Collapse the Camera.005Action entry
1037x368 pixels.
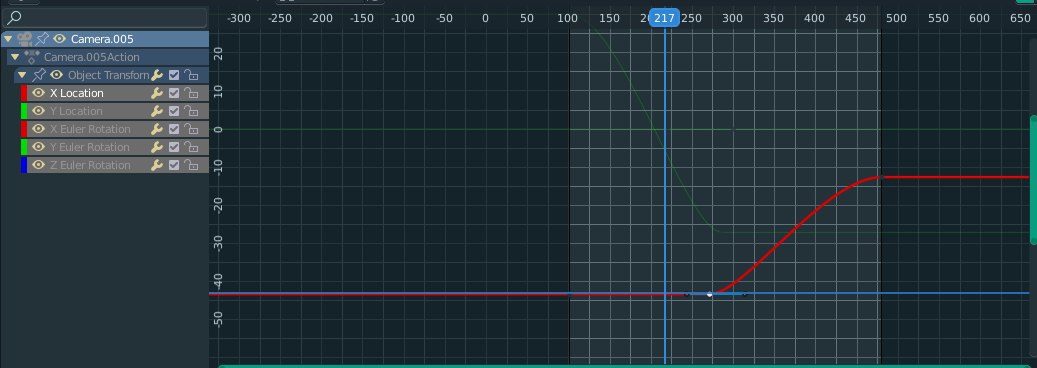point(15,57)
